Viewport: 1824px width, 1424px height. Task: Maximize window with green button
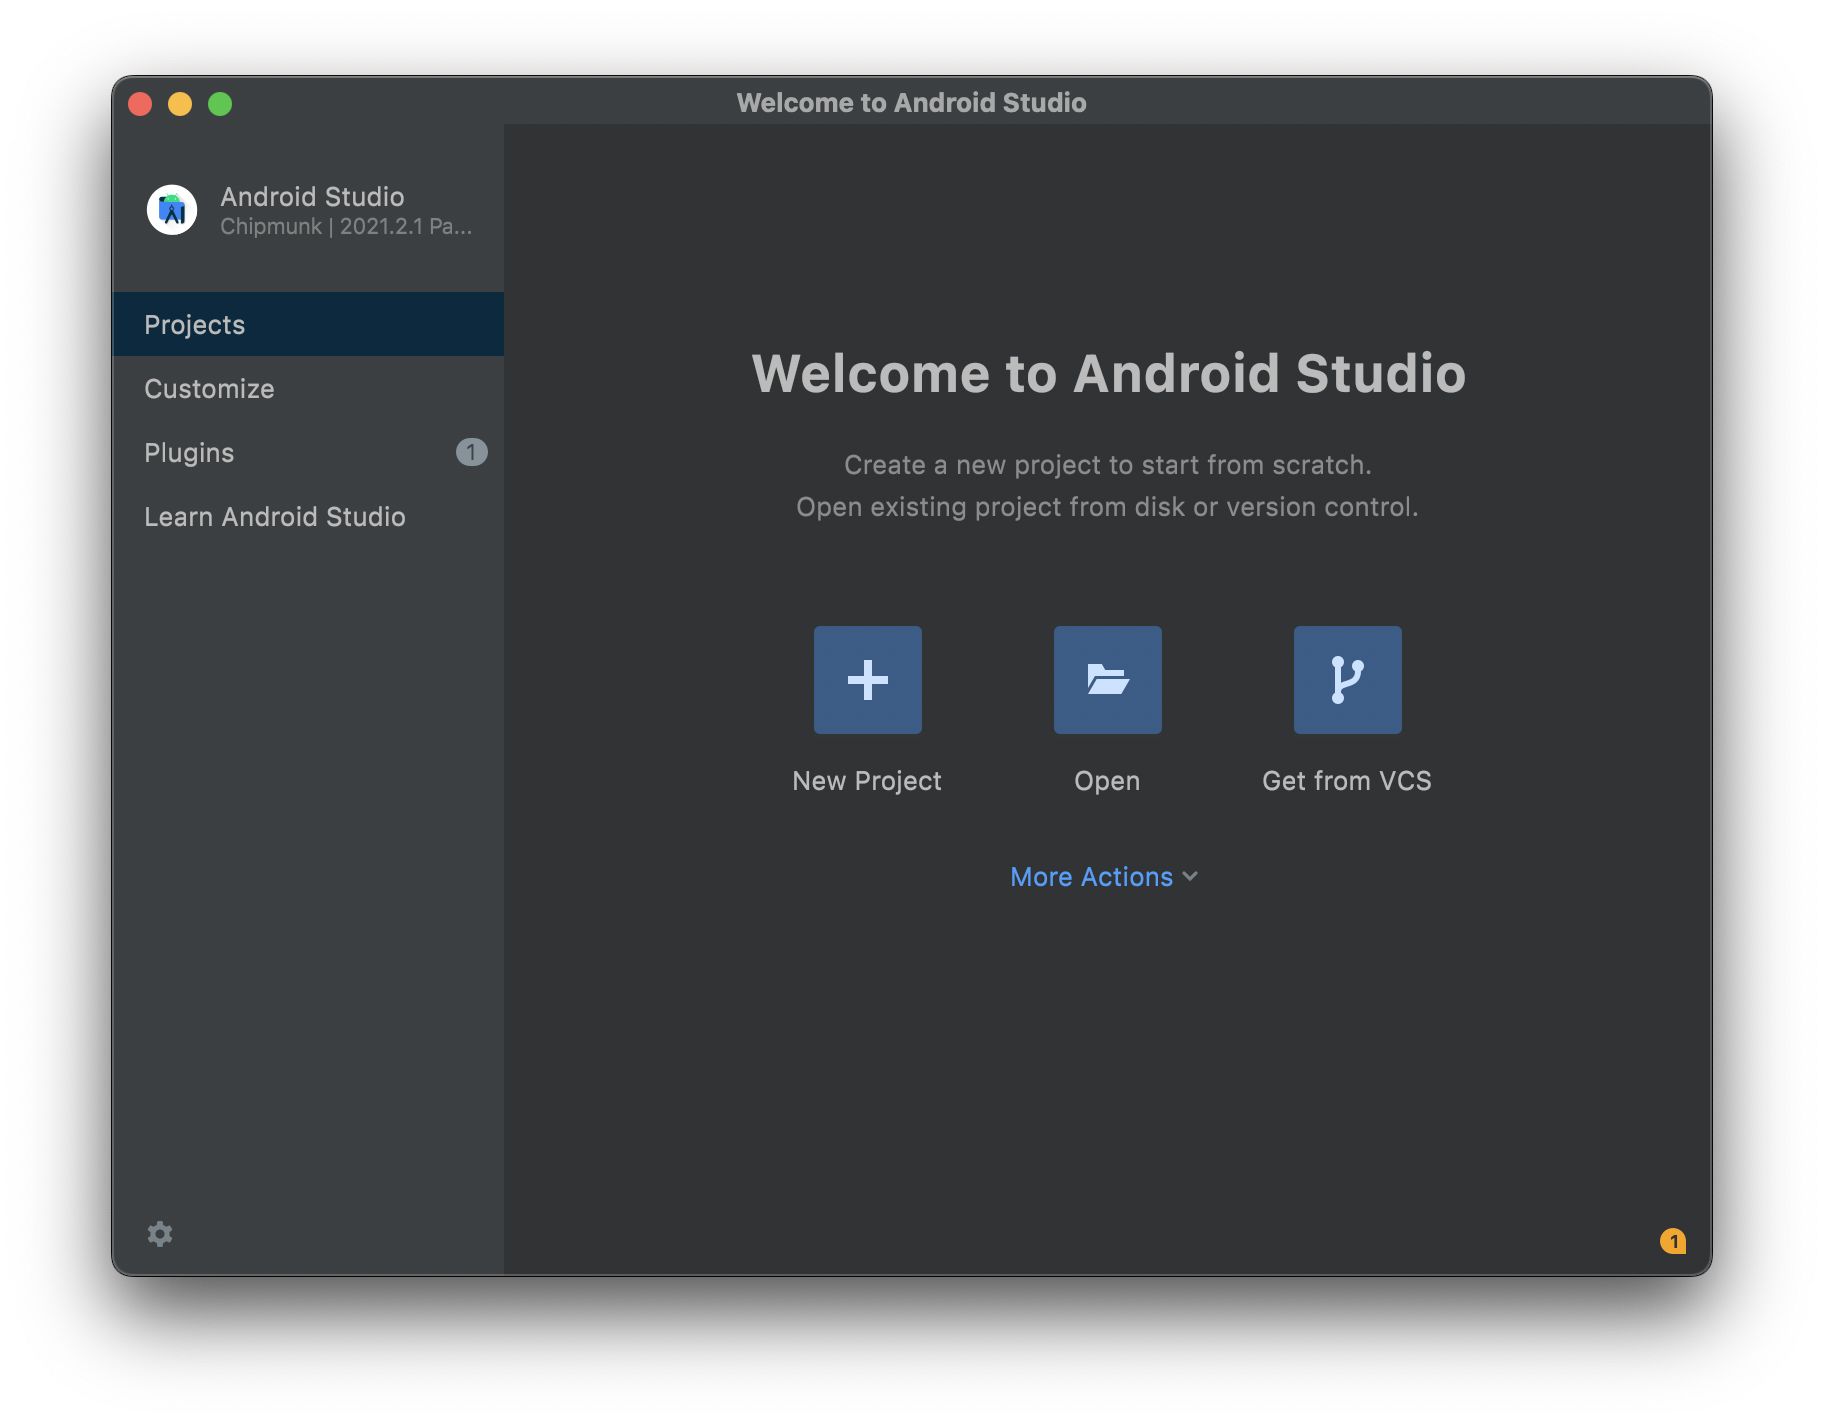coord(220,104)
